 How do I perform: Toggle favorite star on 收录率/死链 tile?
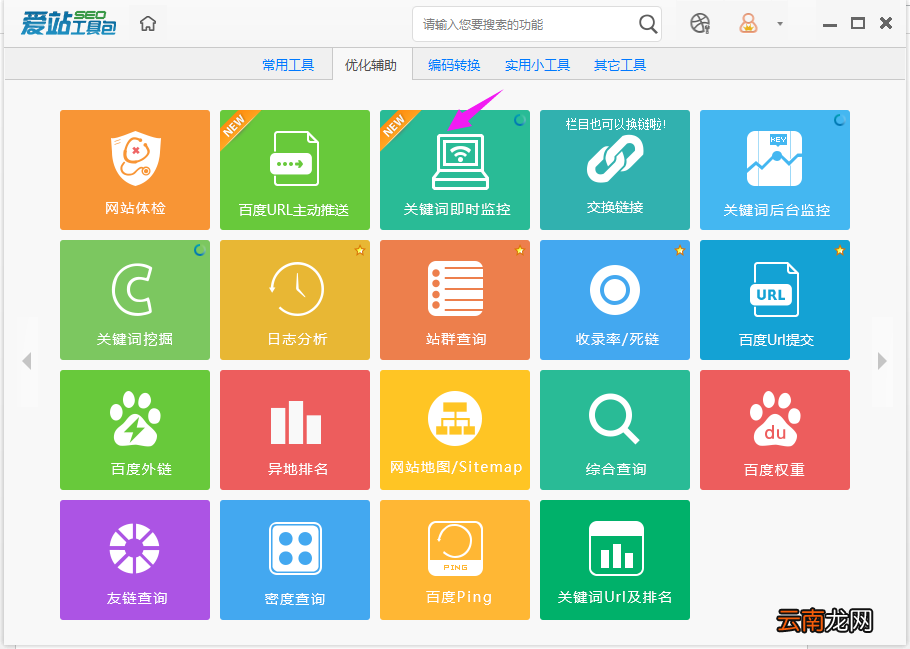(680, 250)
